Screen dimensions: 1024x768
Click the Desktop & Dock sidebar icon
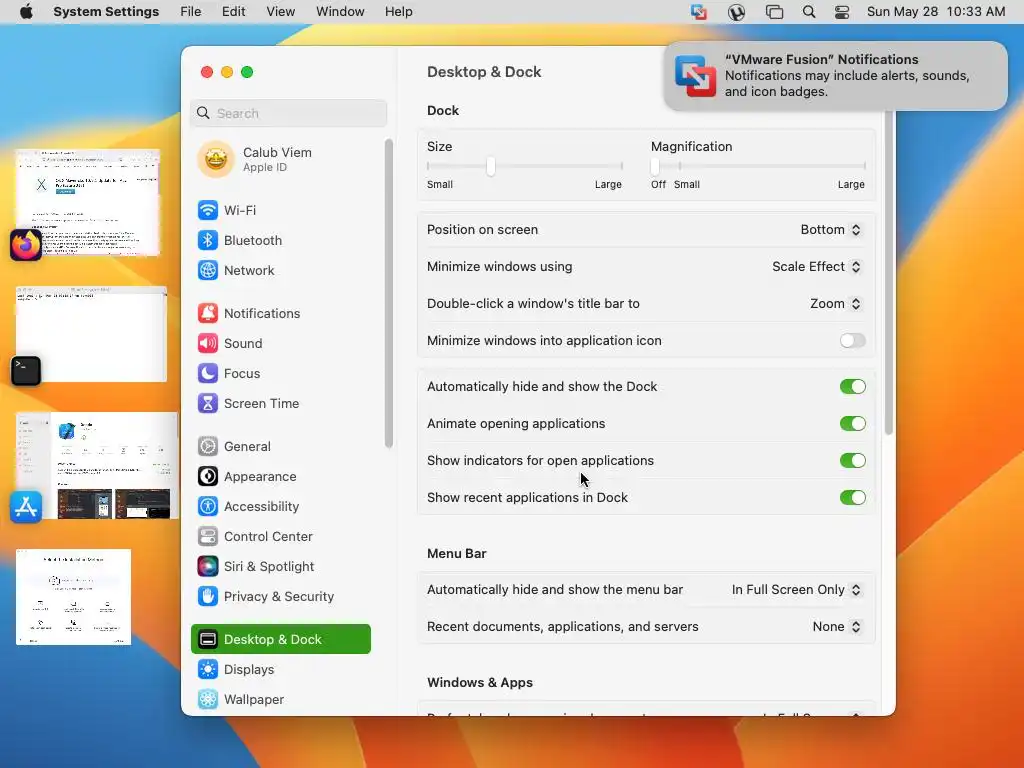click(x=208, y=639)
